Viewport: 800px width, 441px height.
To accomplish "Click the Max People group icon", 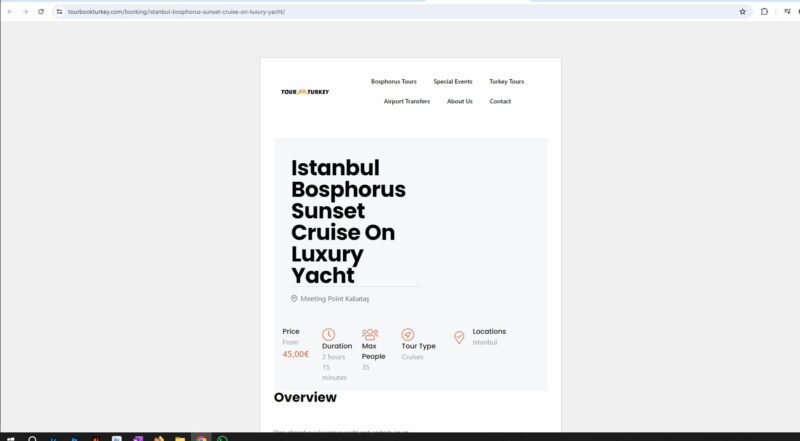I will pyautogui.click(x=370, y=334).
